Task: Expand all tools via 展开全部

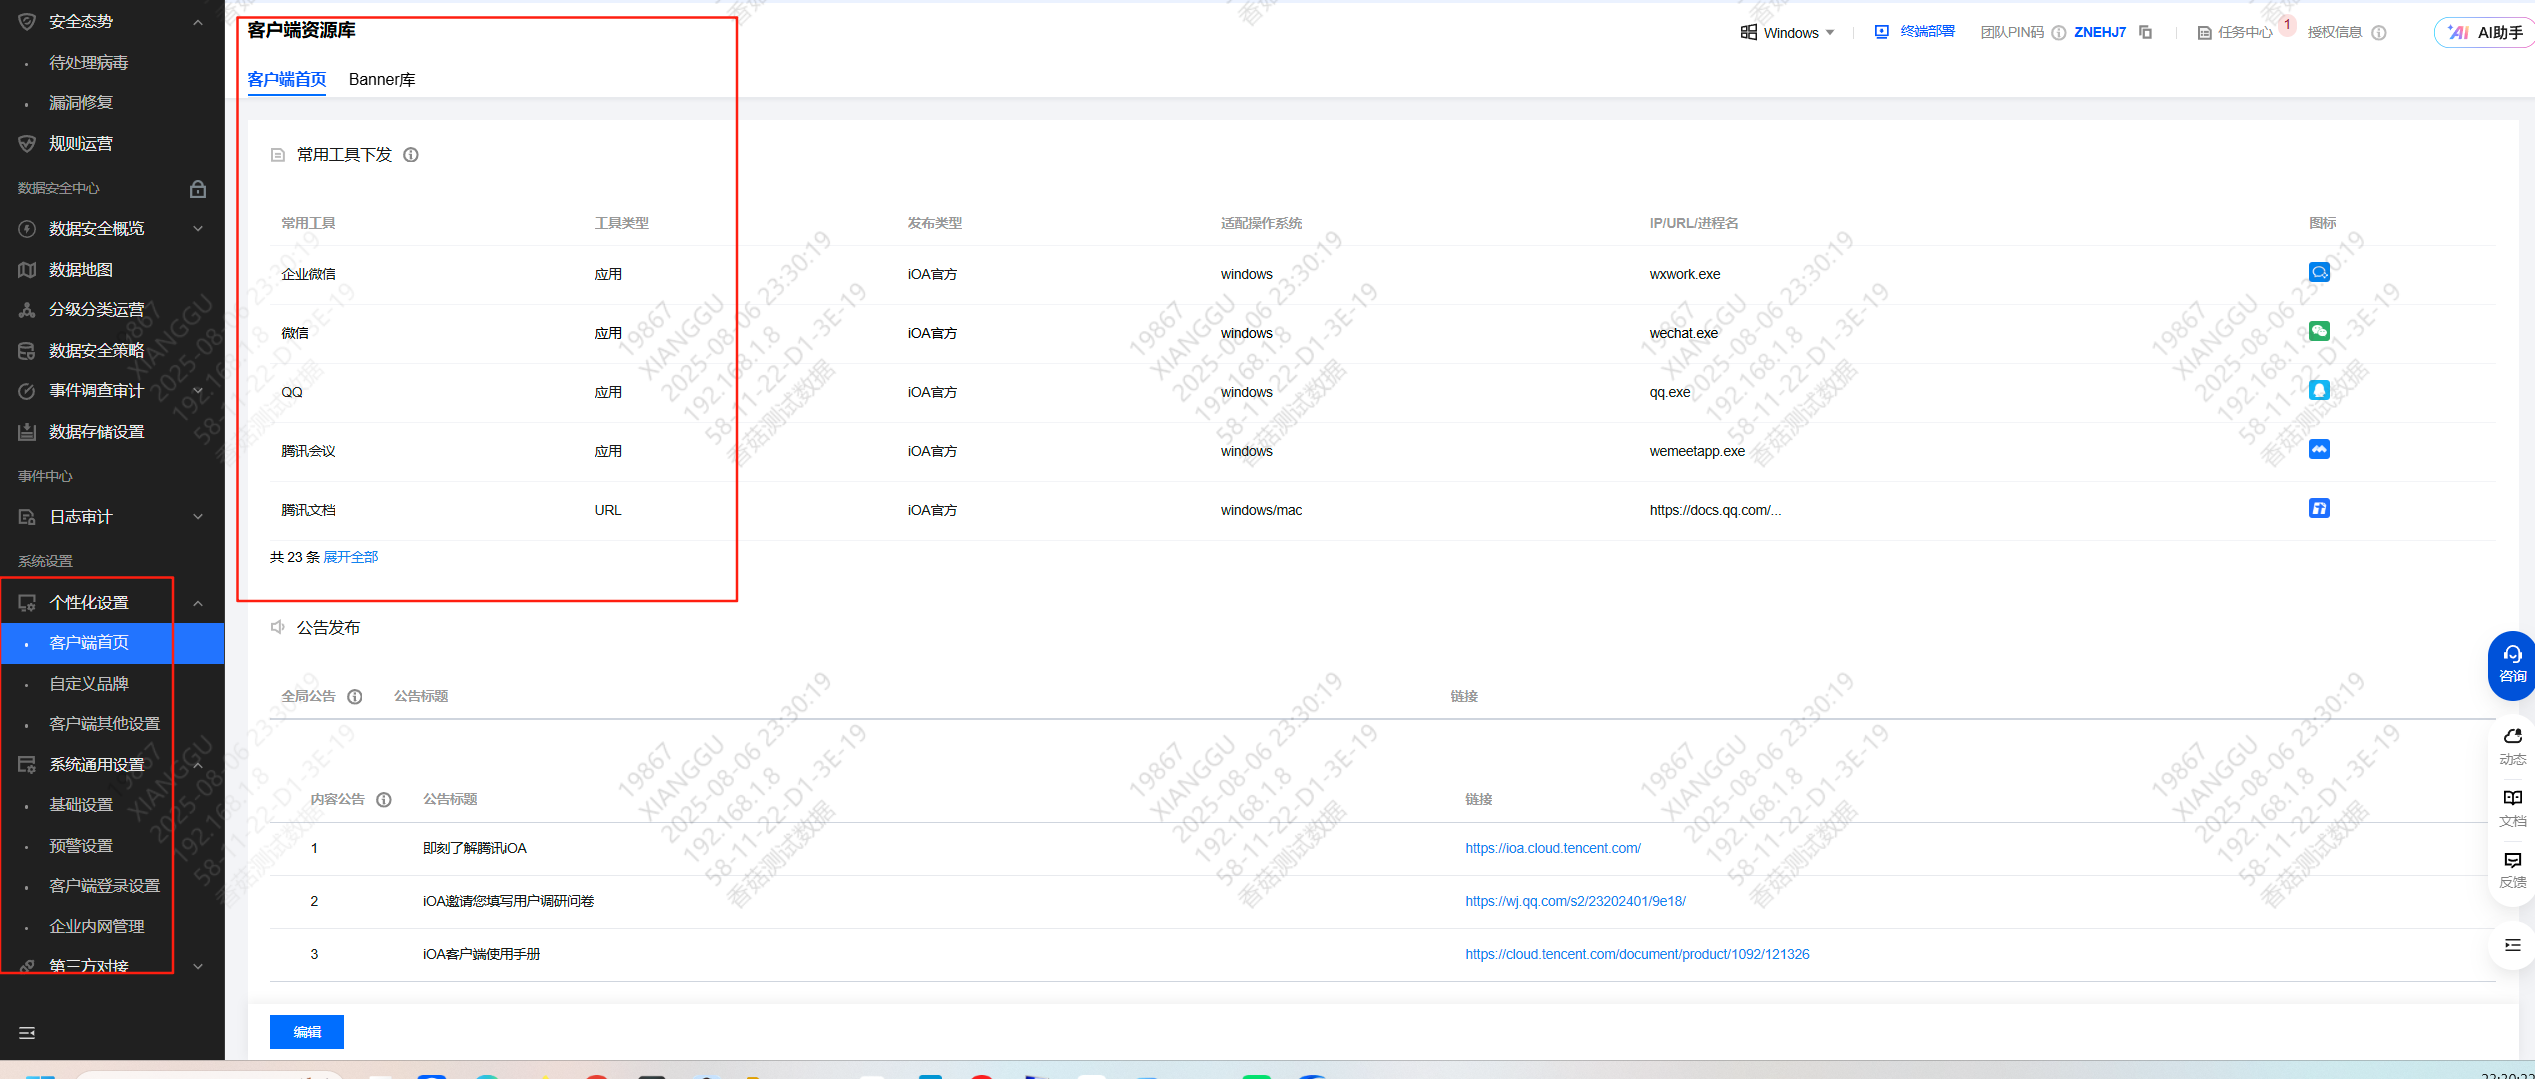Action: 351,557
